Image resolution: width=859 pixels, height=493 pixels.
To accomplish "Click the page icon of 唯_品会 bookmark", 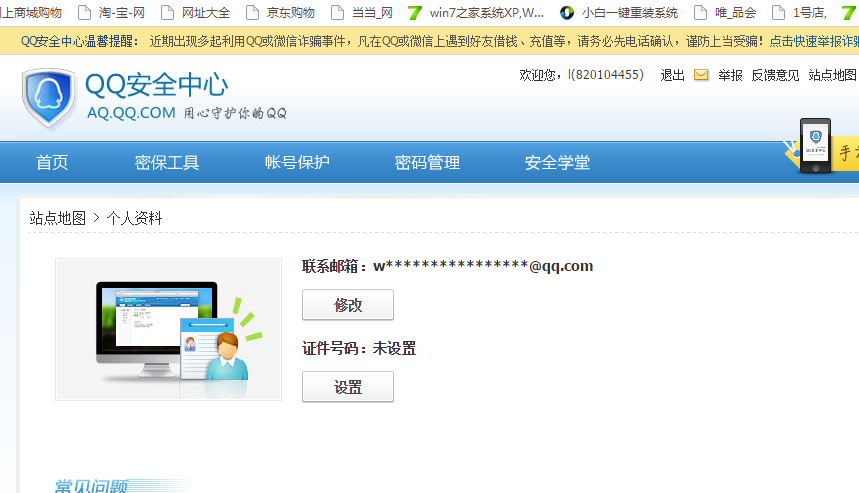I will coord(700,13).
